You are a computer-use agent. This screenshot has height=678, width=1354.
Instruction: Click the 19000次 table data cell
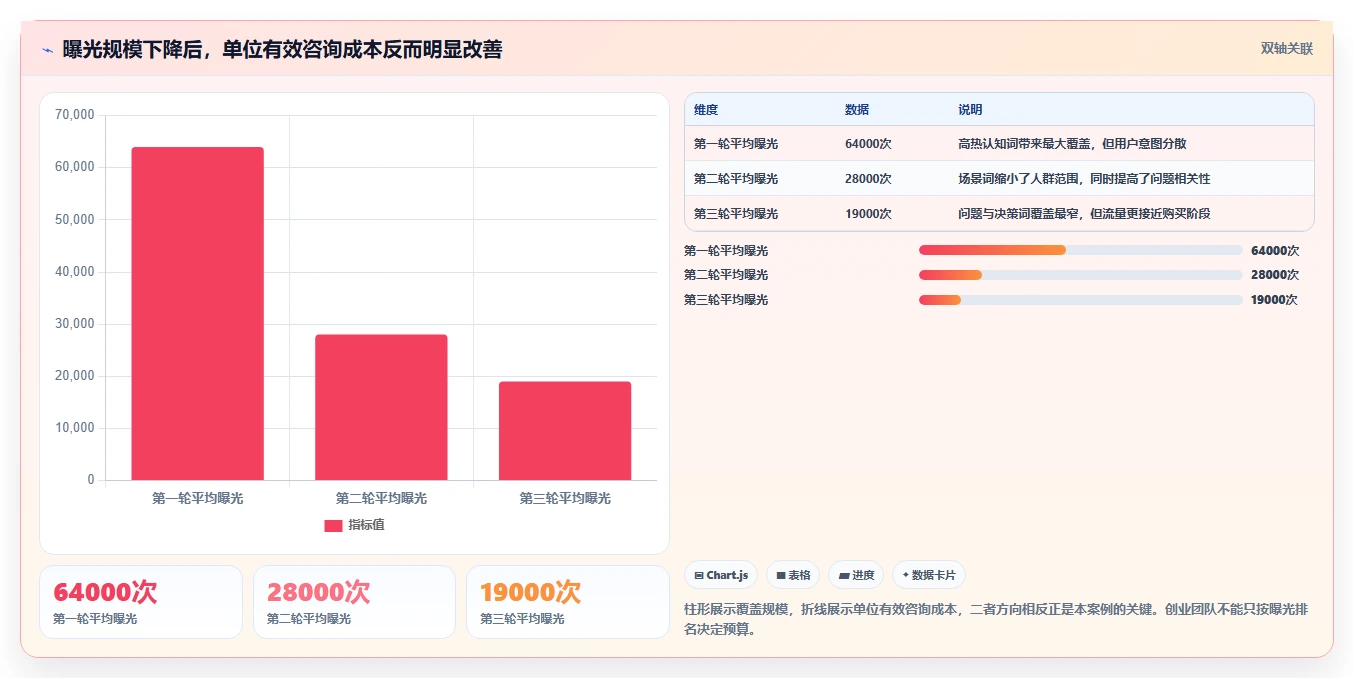click(x=868, y=214)
